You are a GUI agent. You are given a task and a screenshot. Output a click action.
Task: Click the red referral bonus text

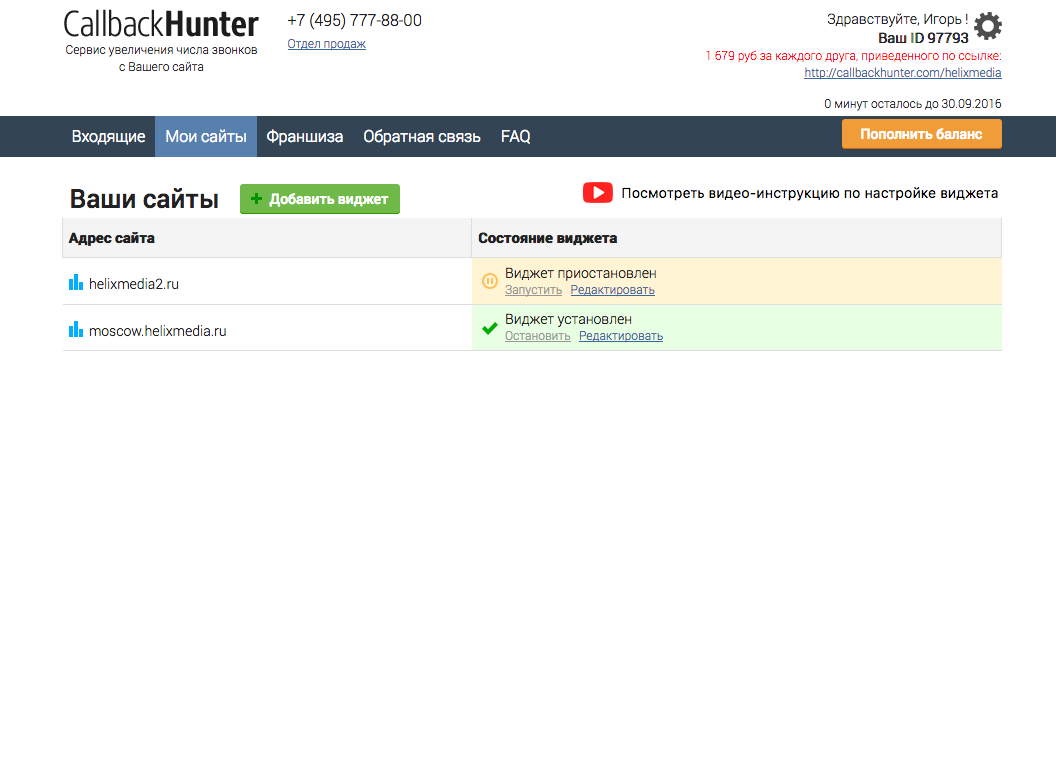[x=853, y=56]
